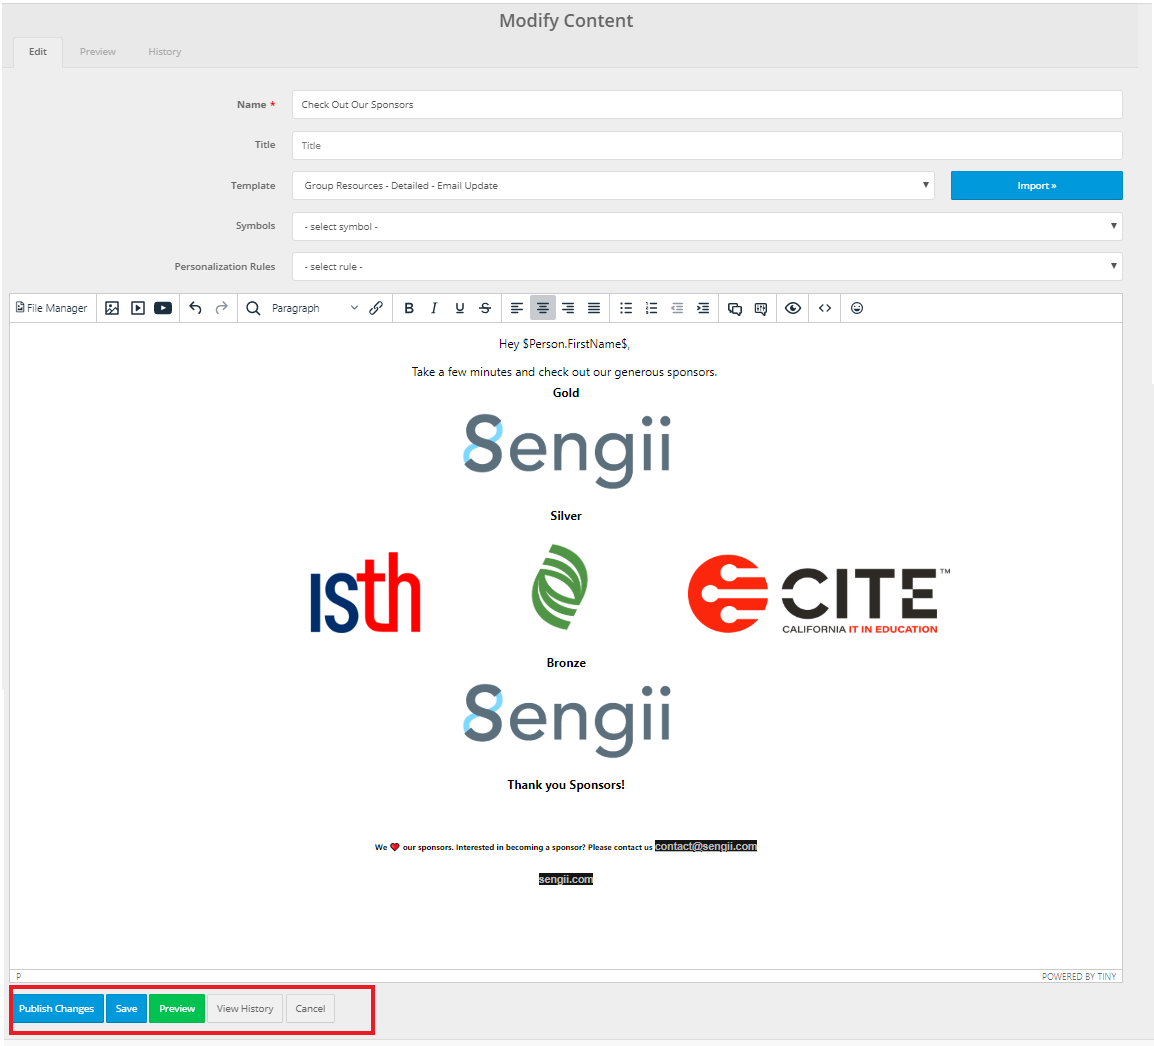Undo the last edit
The width and height of the screenshot is (1154, 1046).
tap(195, 308)
